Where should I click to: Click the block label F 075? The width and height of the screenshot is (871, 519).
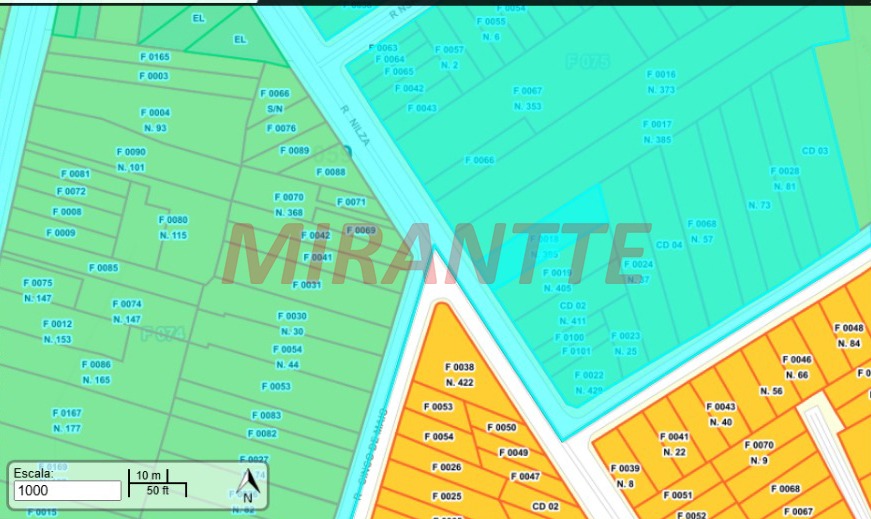587,62
